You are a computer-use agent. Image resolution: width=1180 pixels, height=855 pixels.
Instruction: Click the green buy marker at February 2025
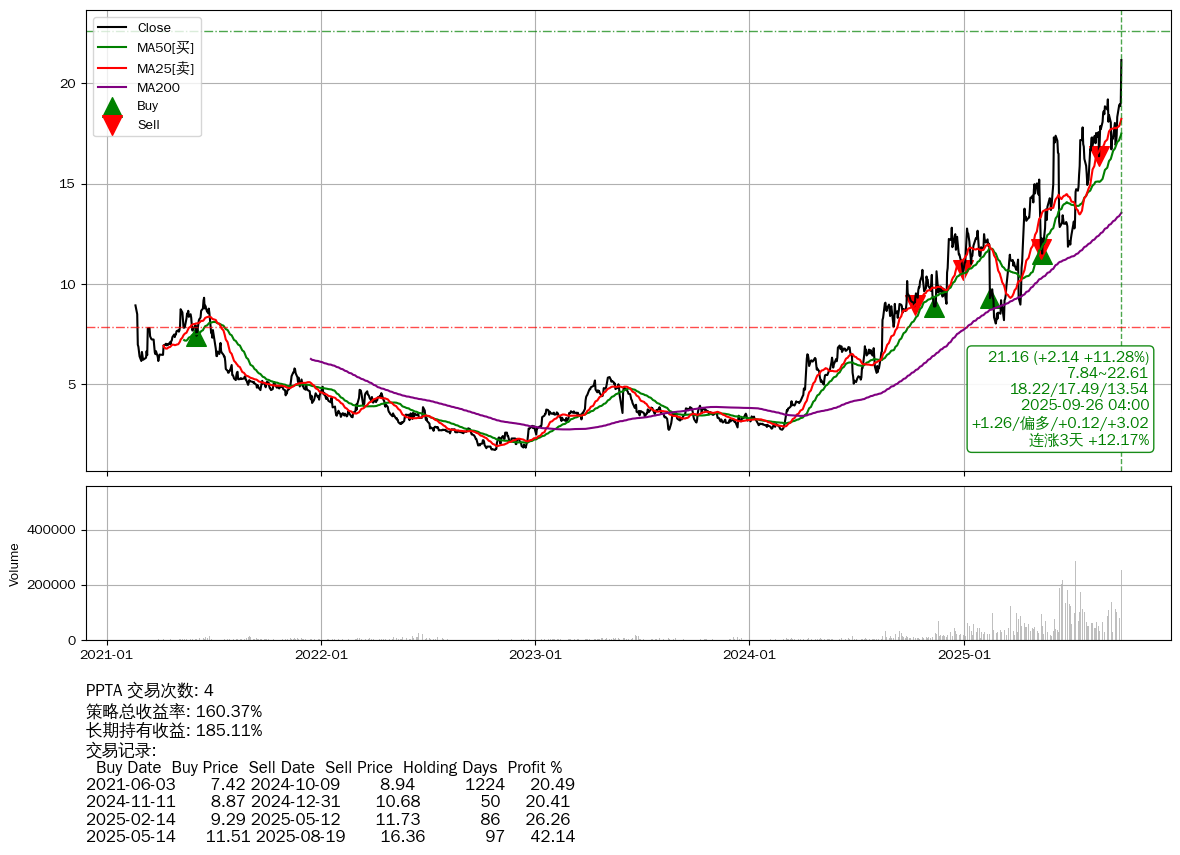click(x=990, y=298)
